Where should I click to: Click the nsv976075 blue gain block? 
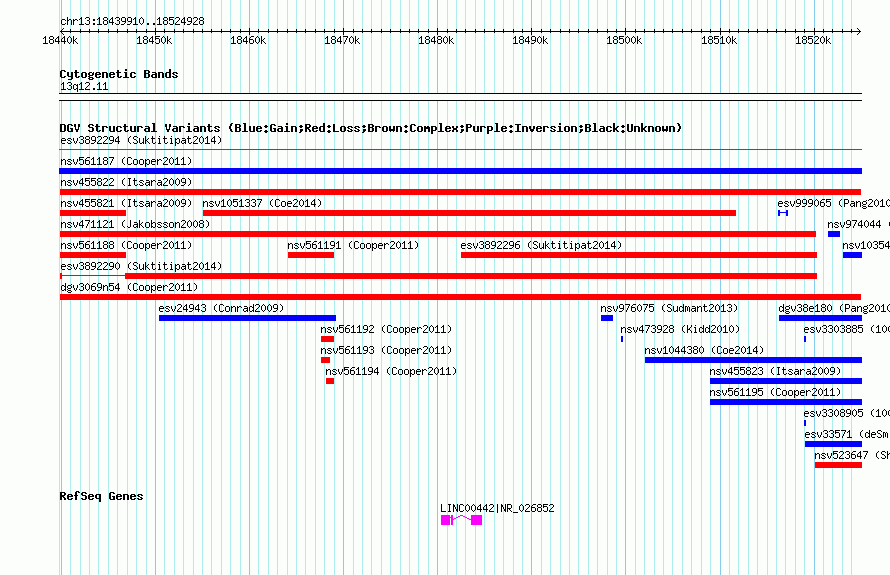(x=607, y=318)
